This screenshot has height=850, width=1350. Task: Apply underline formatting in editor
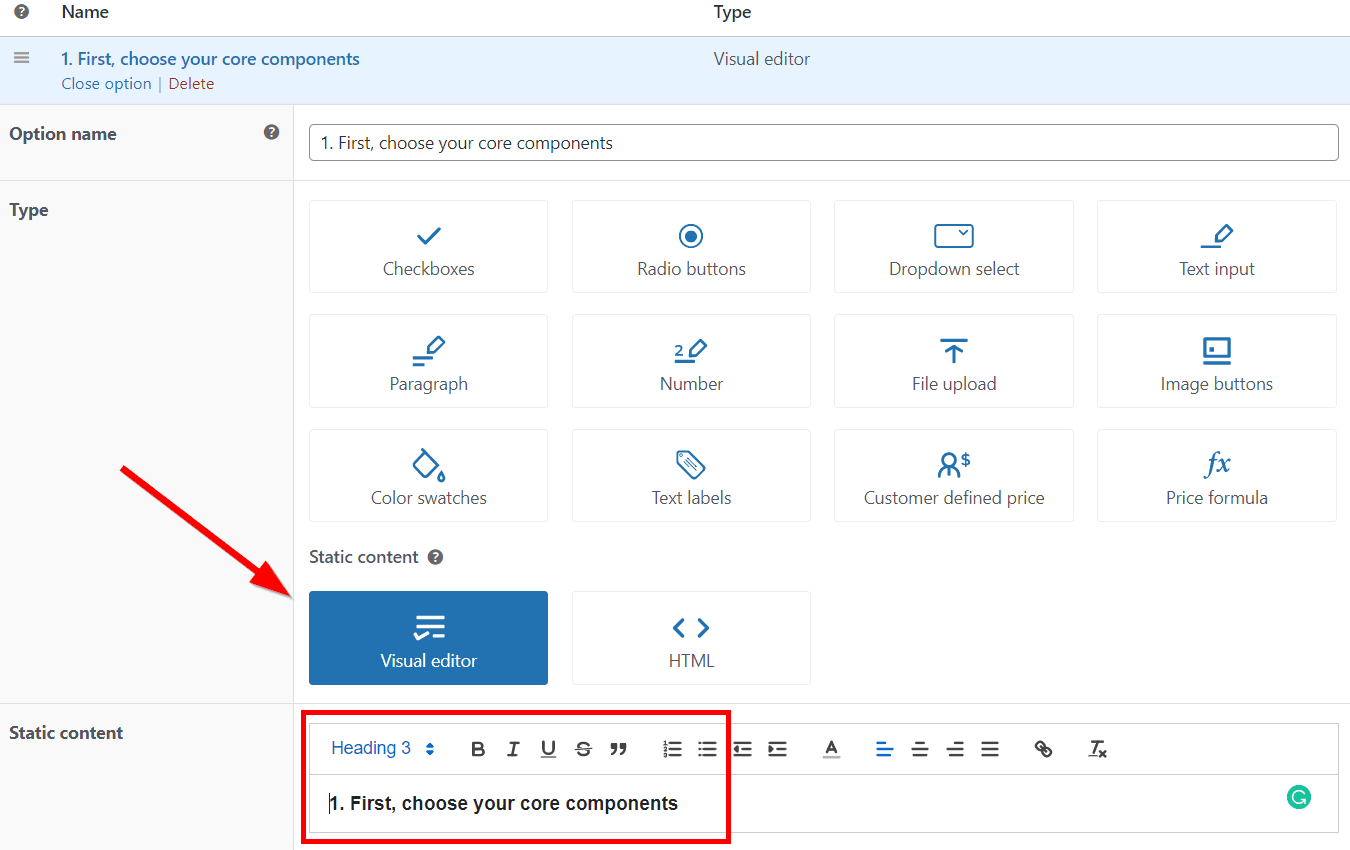548,749
